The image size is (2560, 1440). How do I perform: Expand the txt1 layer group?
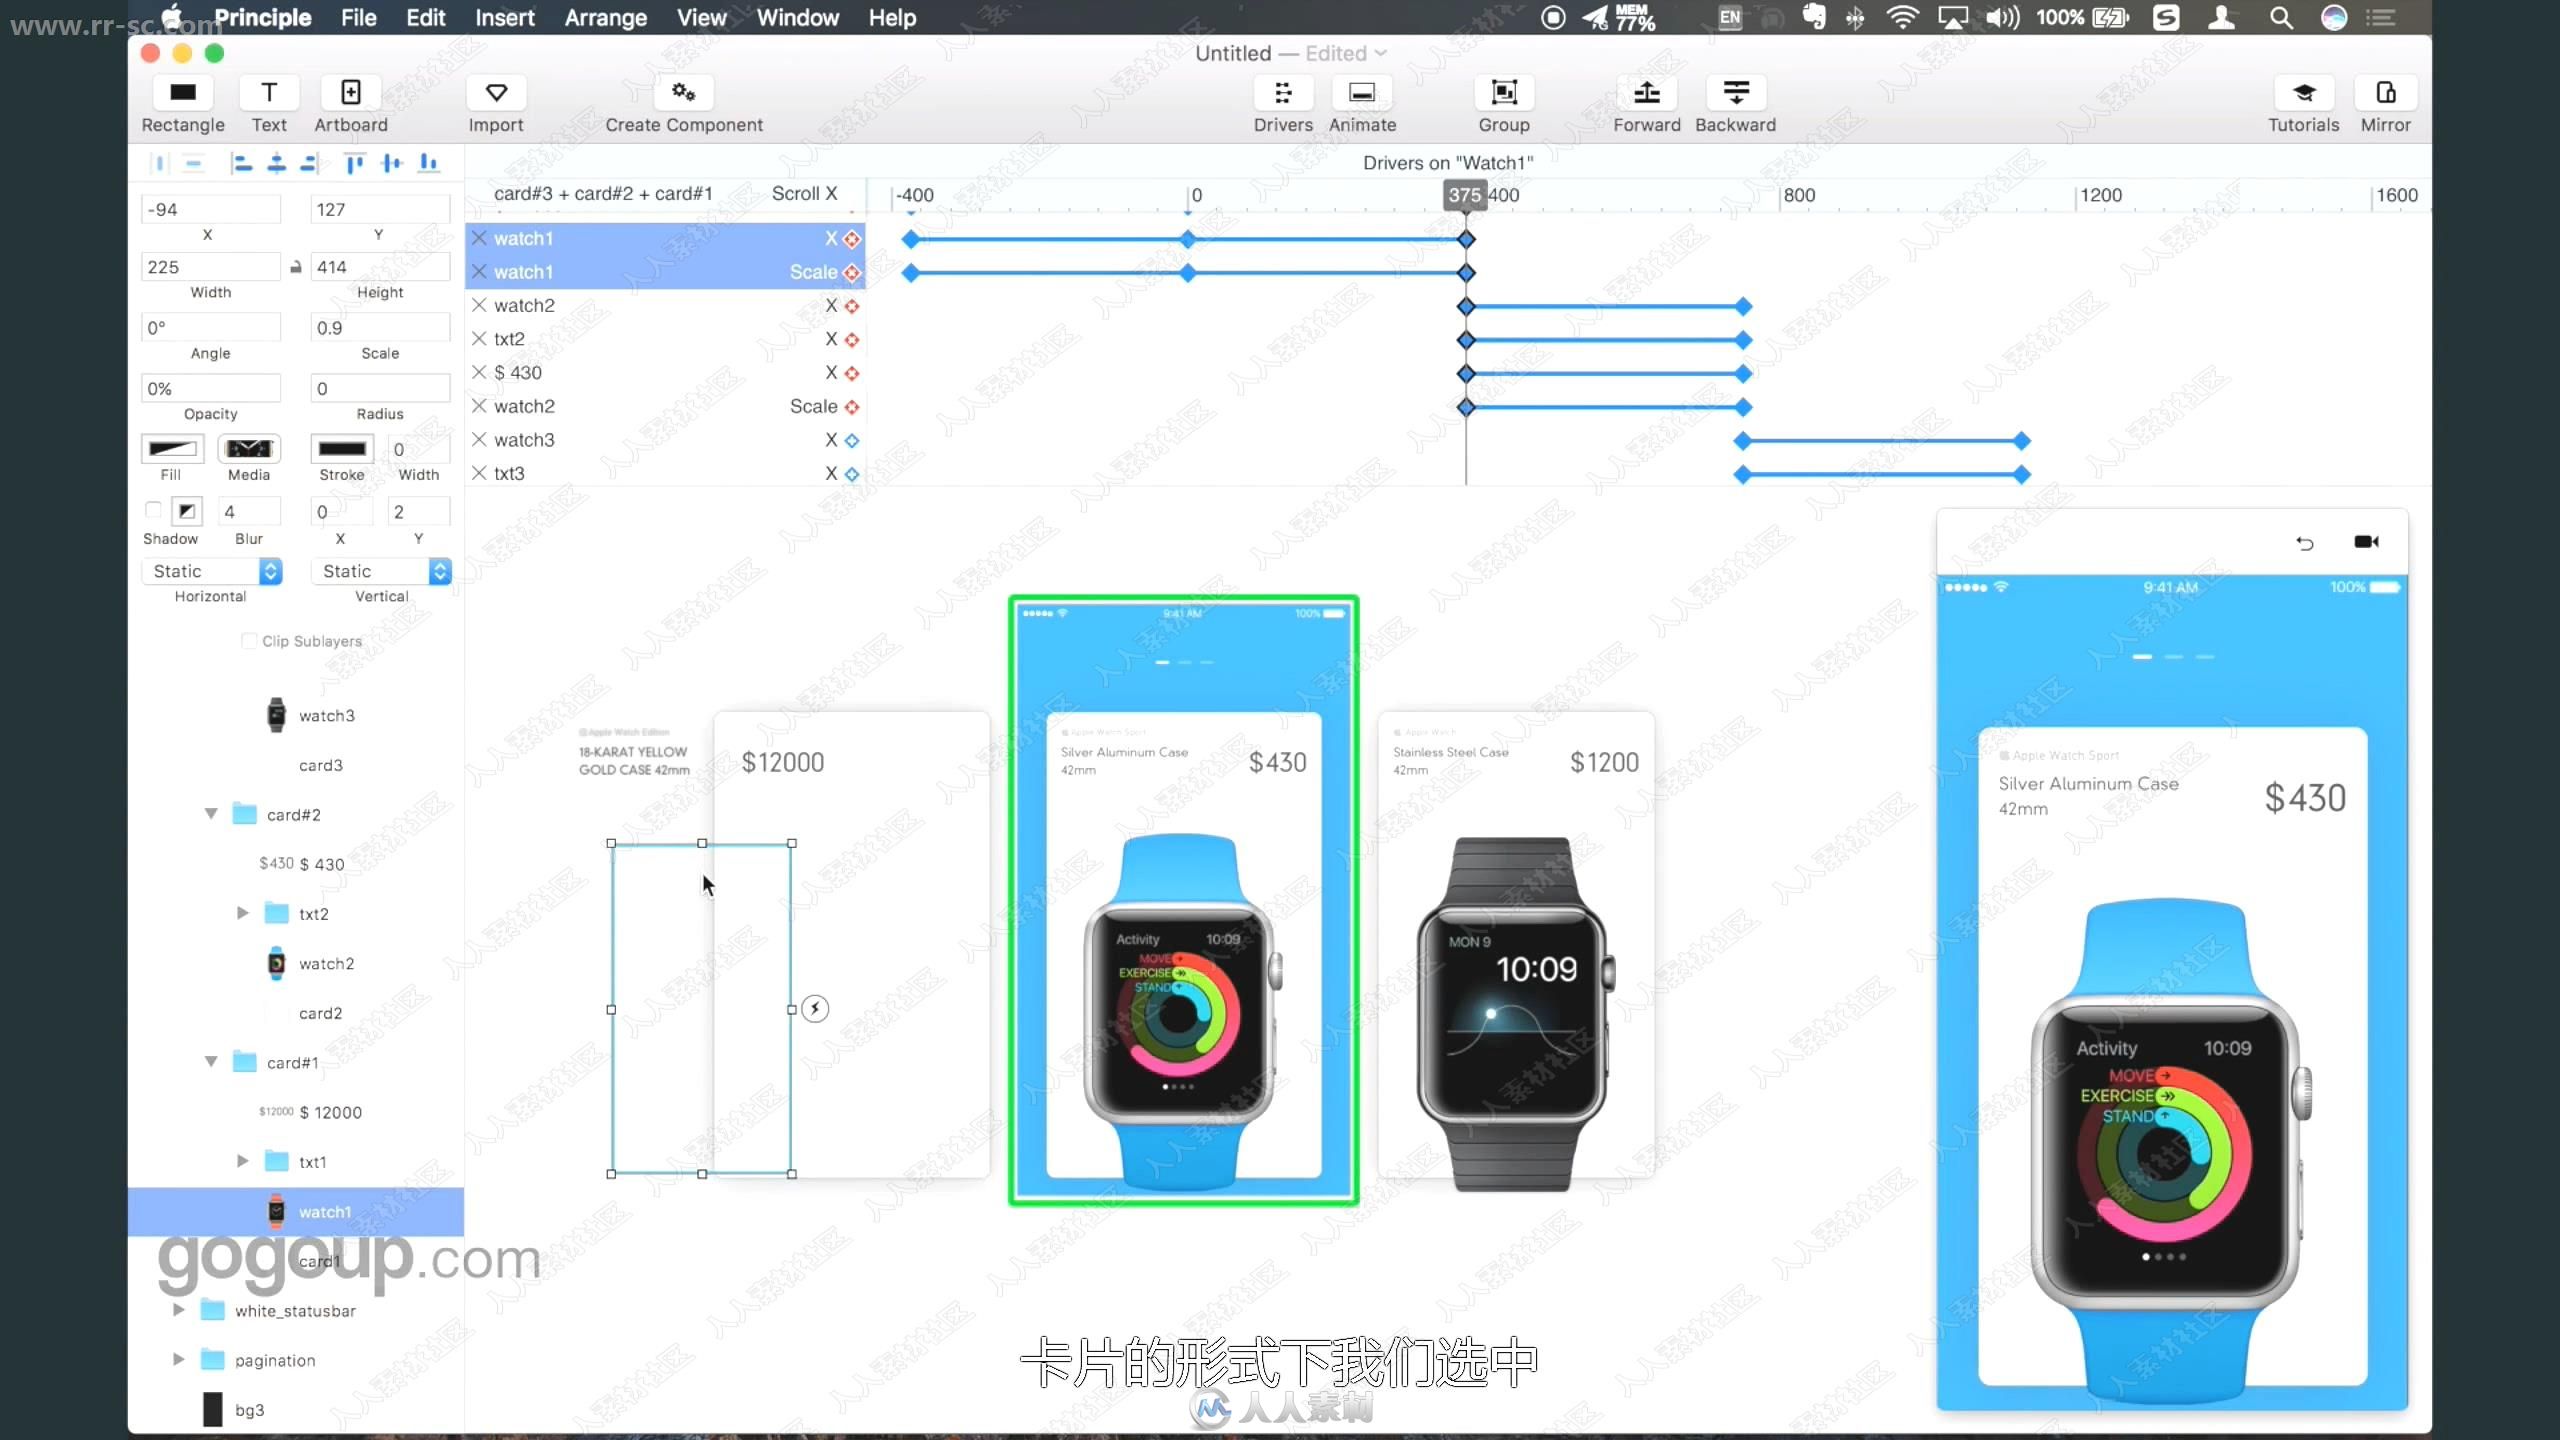coord(241,1160)
